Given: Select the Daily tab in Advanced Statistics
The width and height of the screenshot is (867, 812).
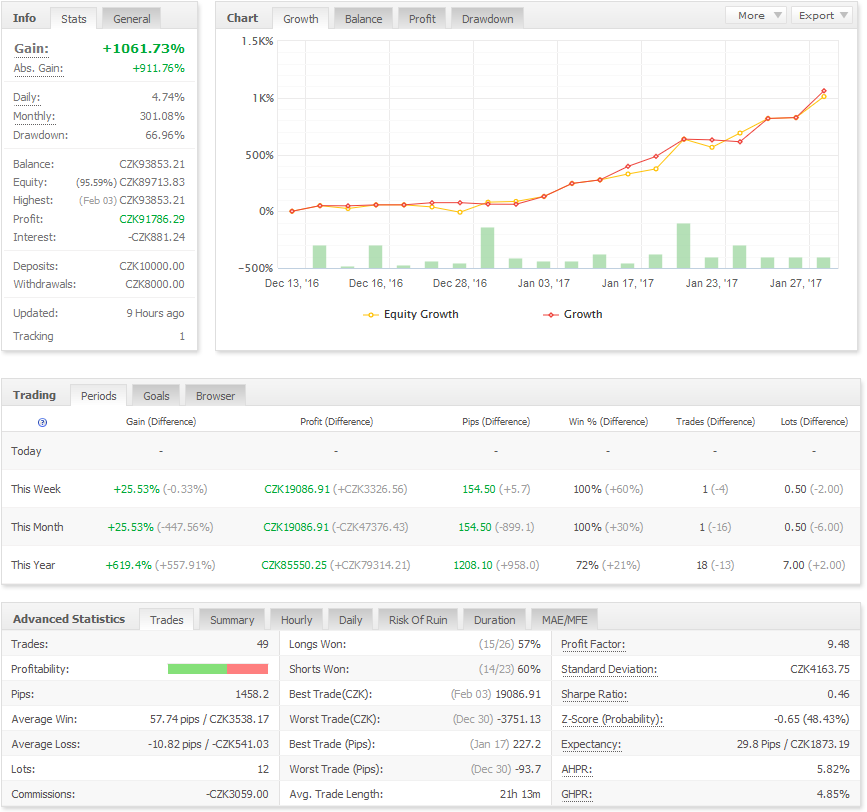Looking at the screenshot, I should click(x=351, y=620).
